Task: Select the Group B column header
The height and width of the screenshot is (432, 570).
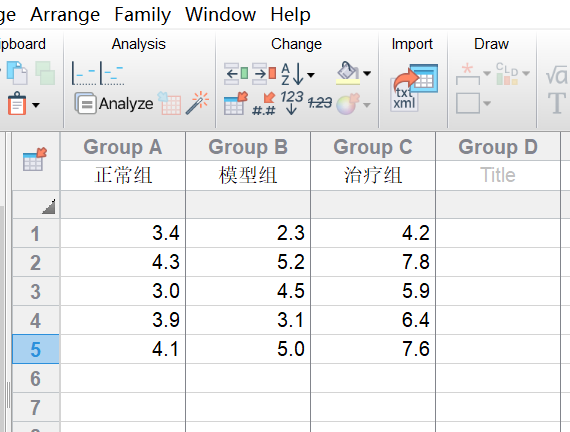Action: tap(248, 147)
